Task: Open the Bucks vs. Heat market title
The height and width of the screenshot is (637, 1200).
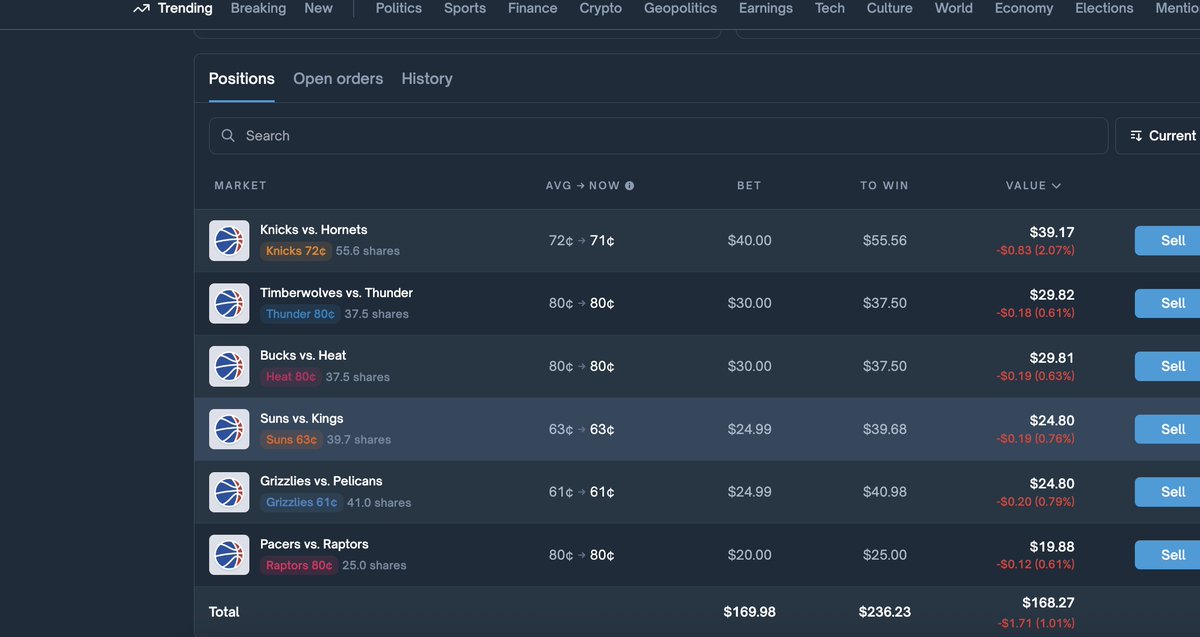Action: click(303, 356)
